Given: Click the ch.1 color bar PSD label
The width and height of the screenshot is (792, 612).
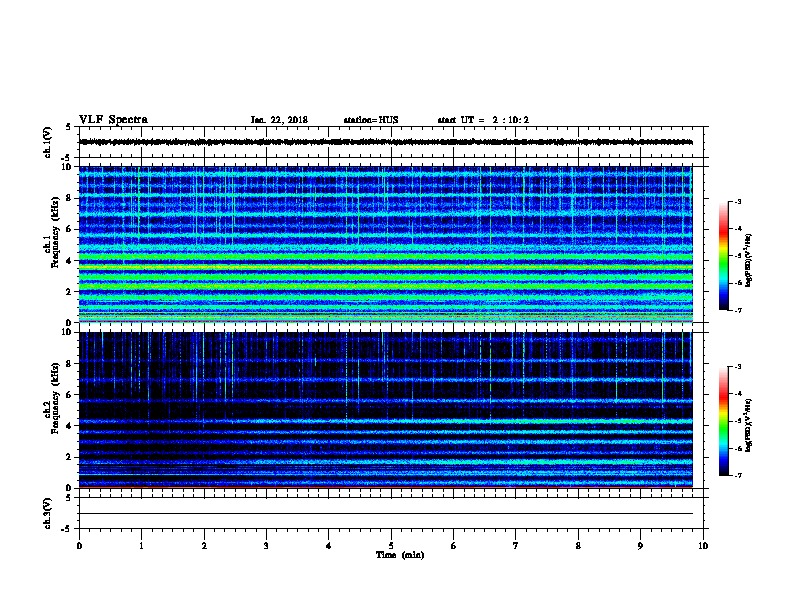Looking at the screenshot, I should coord(749,261).
